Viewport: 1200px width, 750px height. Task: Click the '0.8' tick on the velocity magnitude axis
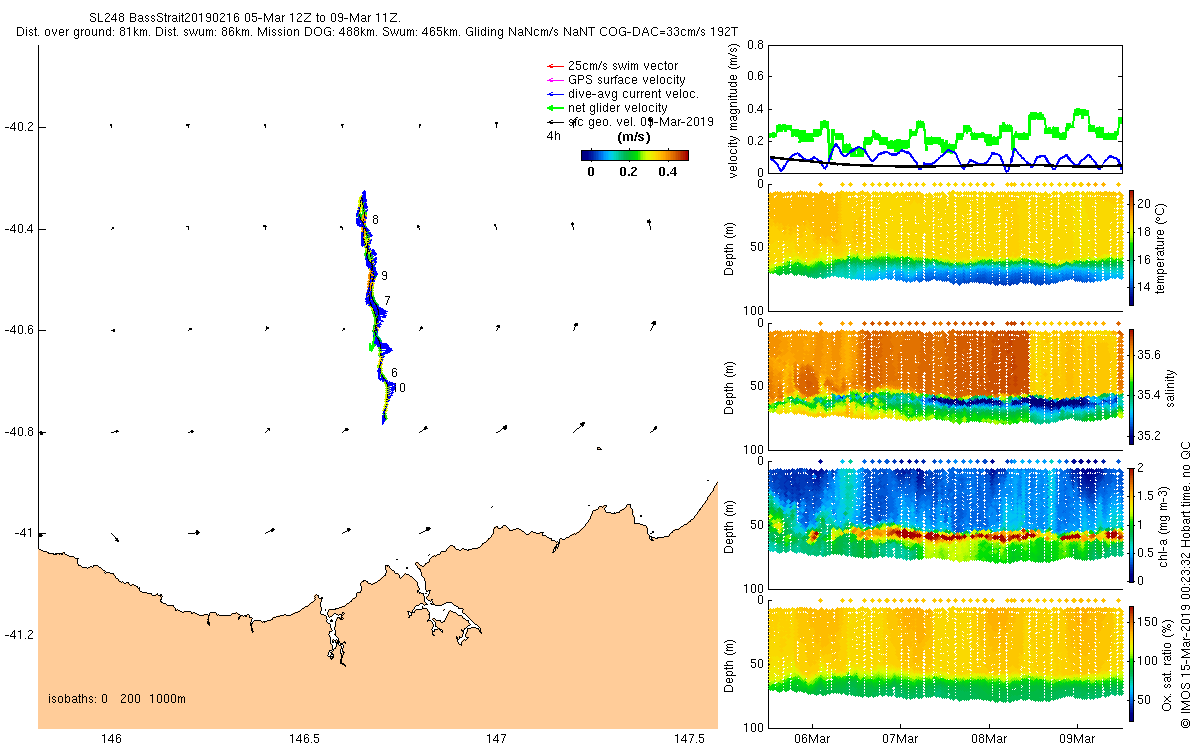click(x=755, y=46)
